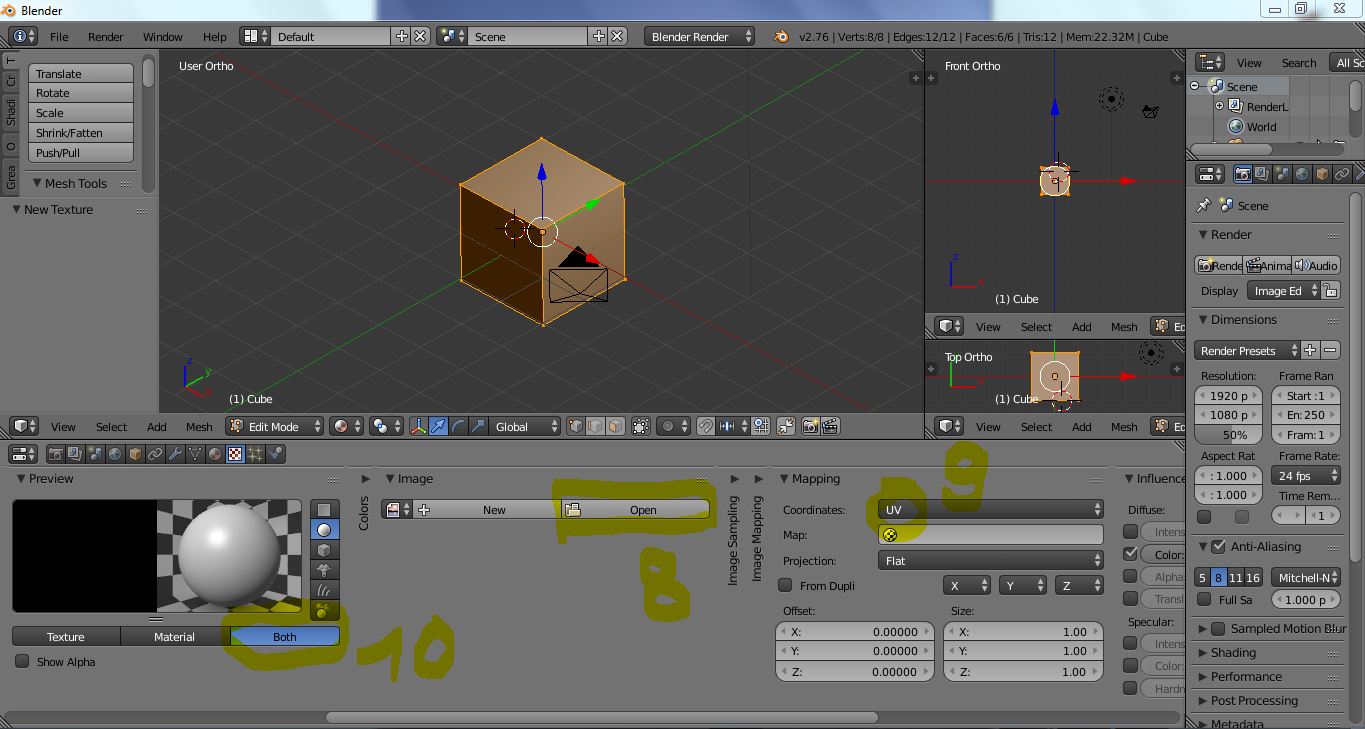Click the pin icon beside Scene
The image size is (1365, 729).
point(1204,205)
